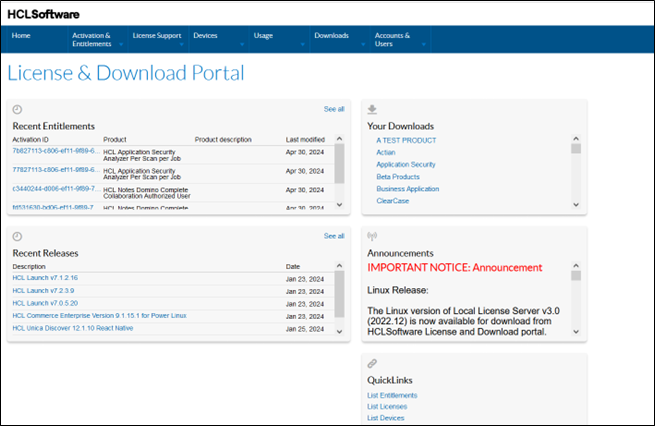Open Actian download link

pyautogui.click(x=386, y=152)
